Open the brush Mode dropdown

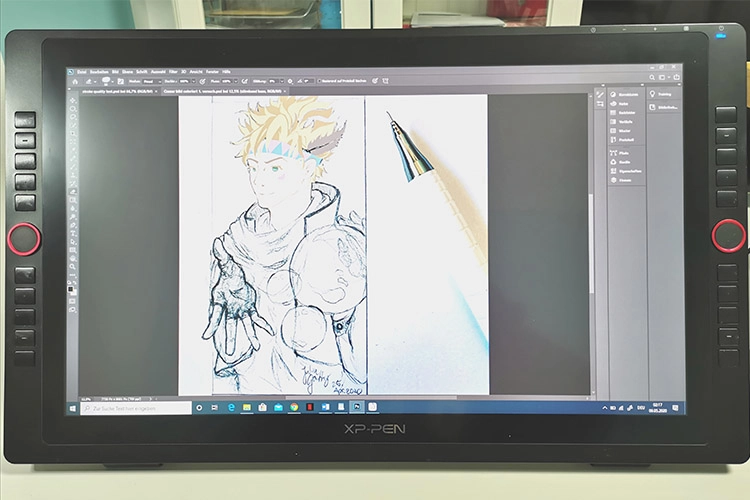coord(153,81)
